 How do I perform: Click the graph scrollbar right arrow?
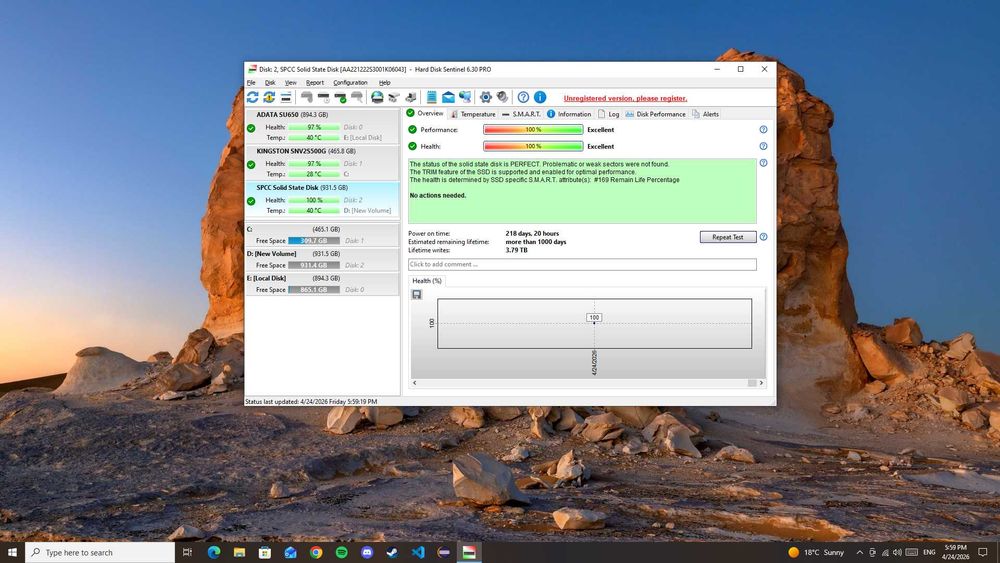761,383
